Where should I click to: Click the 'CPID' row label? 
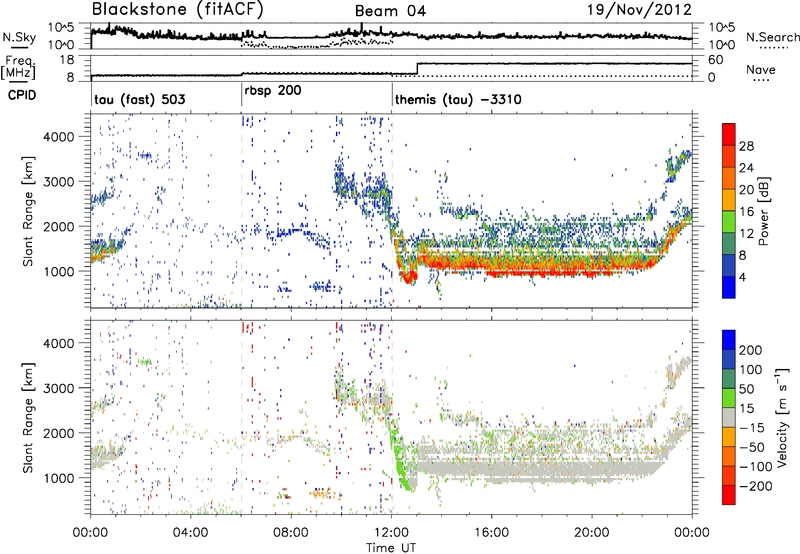pos(22,95)
